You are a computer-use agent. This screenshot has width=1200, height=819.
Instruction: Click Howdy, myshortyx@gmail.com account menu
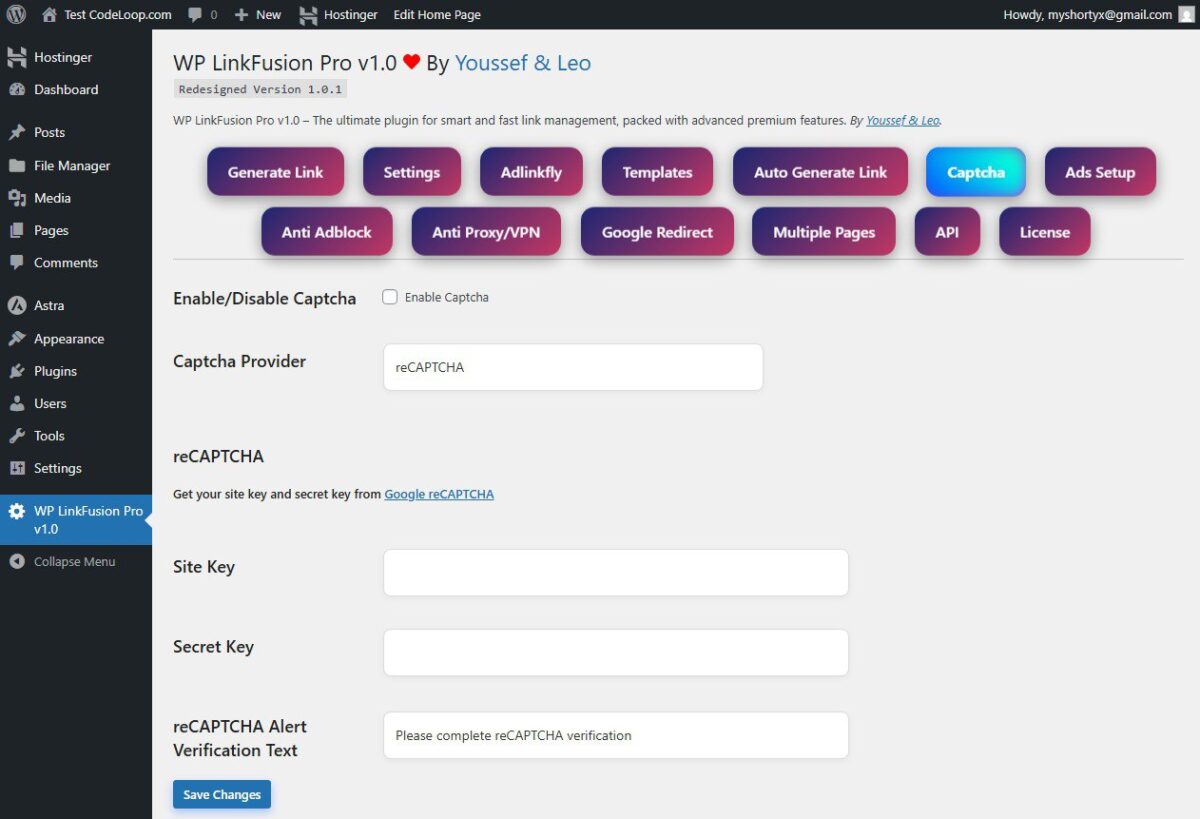1088,15
